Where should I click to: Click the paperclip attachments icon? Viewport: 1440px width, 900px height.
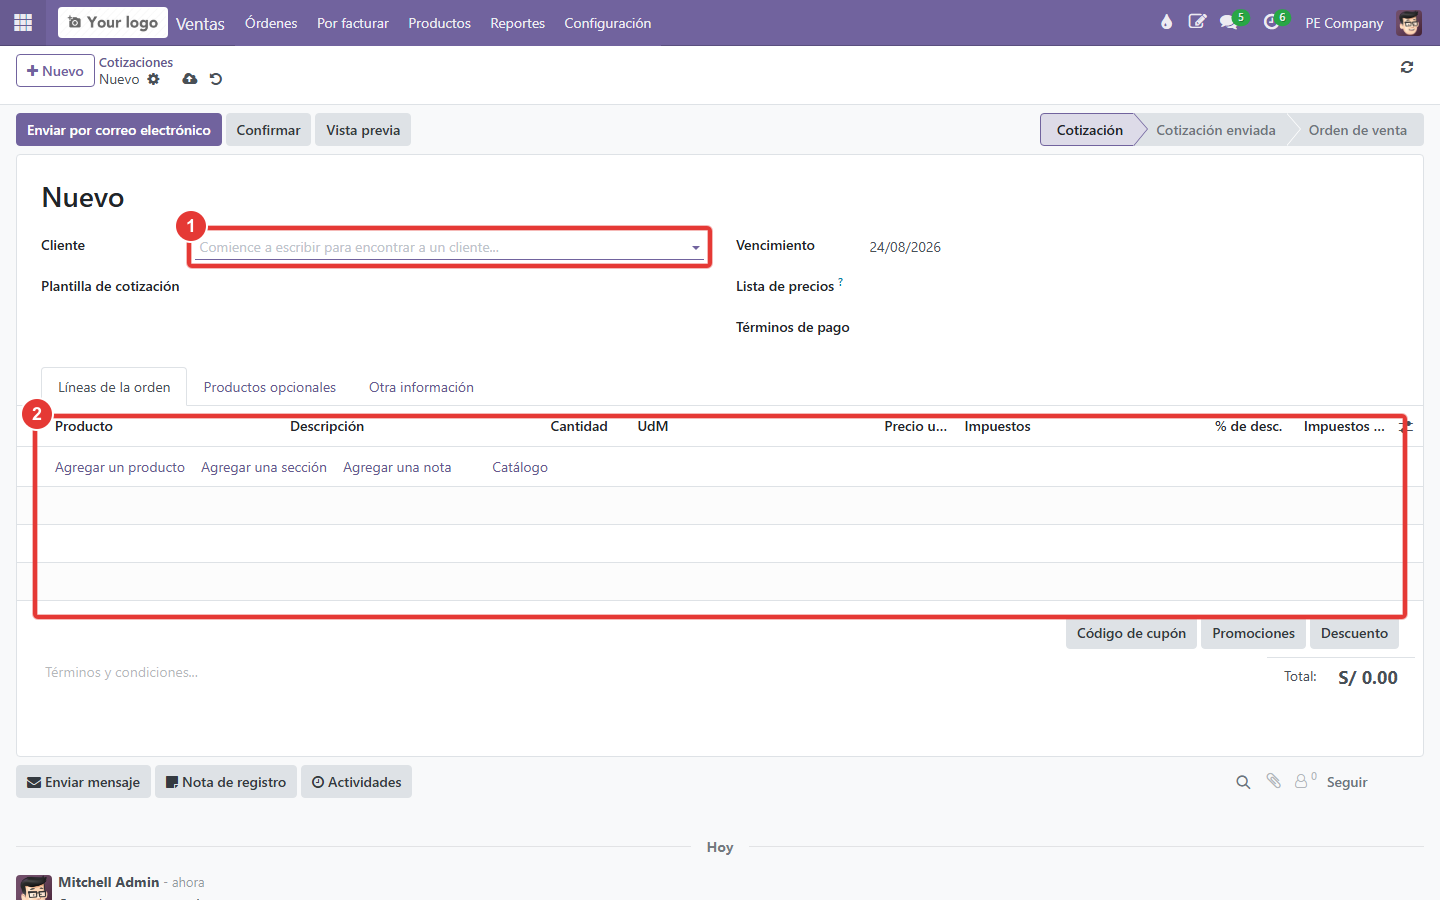point(1273,781)
